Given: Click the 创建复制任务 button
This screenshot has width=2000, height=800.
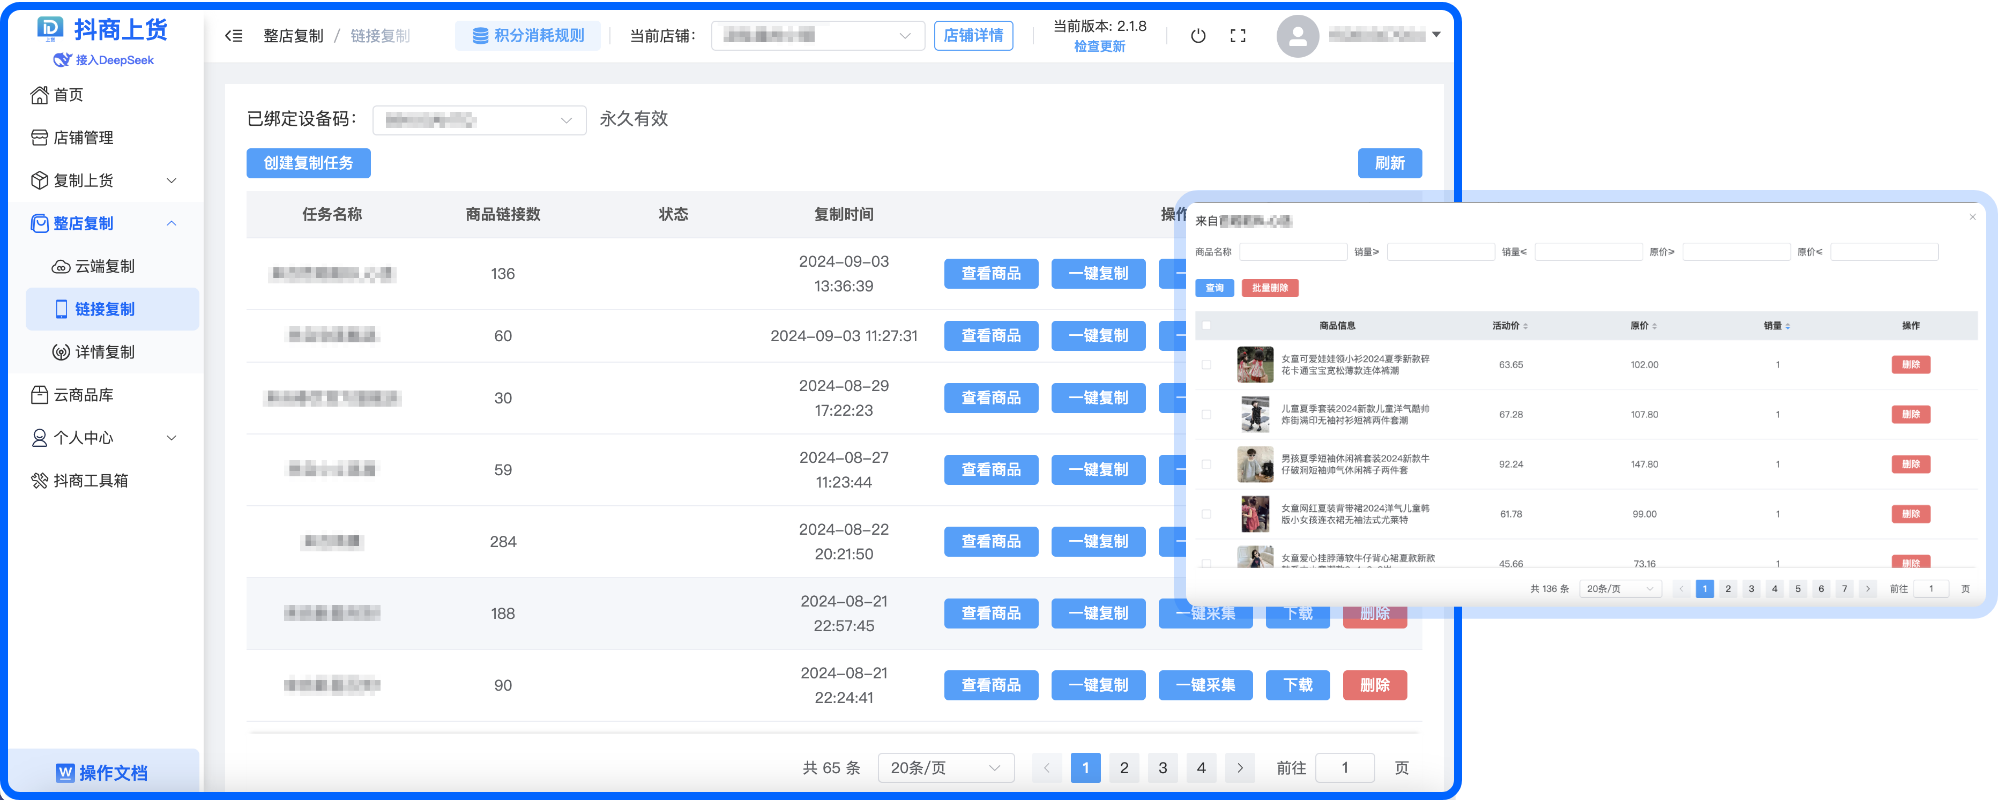Looking at the screenshot, I should tap(308, 163).
